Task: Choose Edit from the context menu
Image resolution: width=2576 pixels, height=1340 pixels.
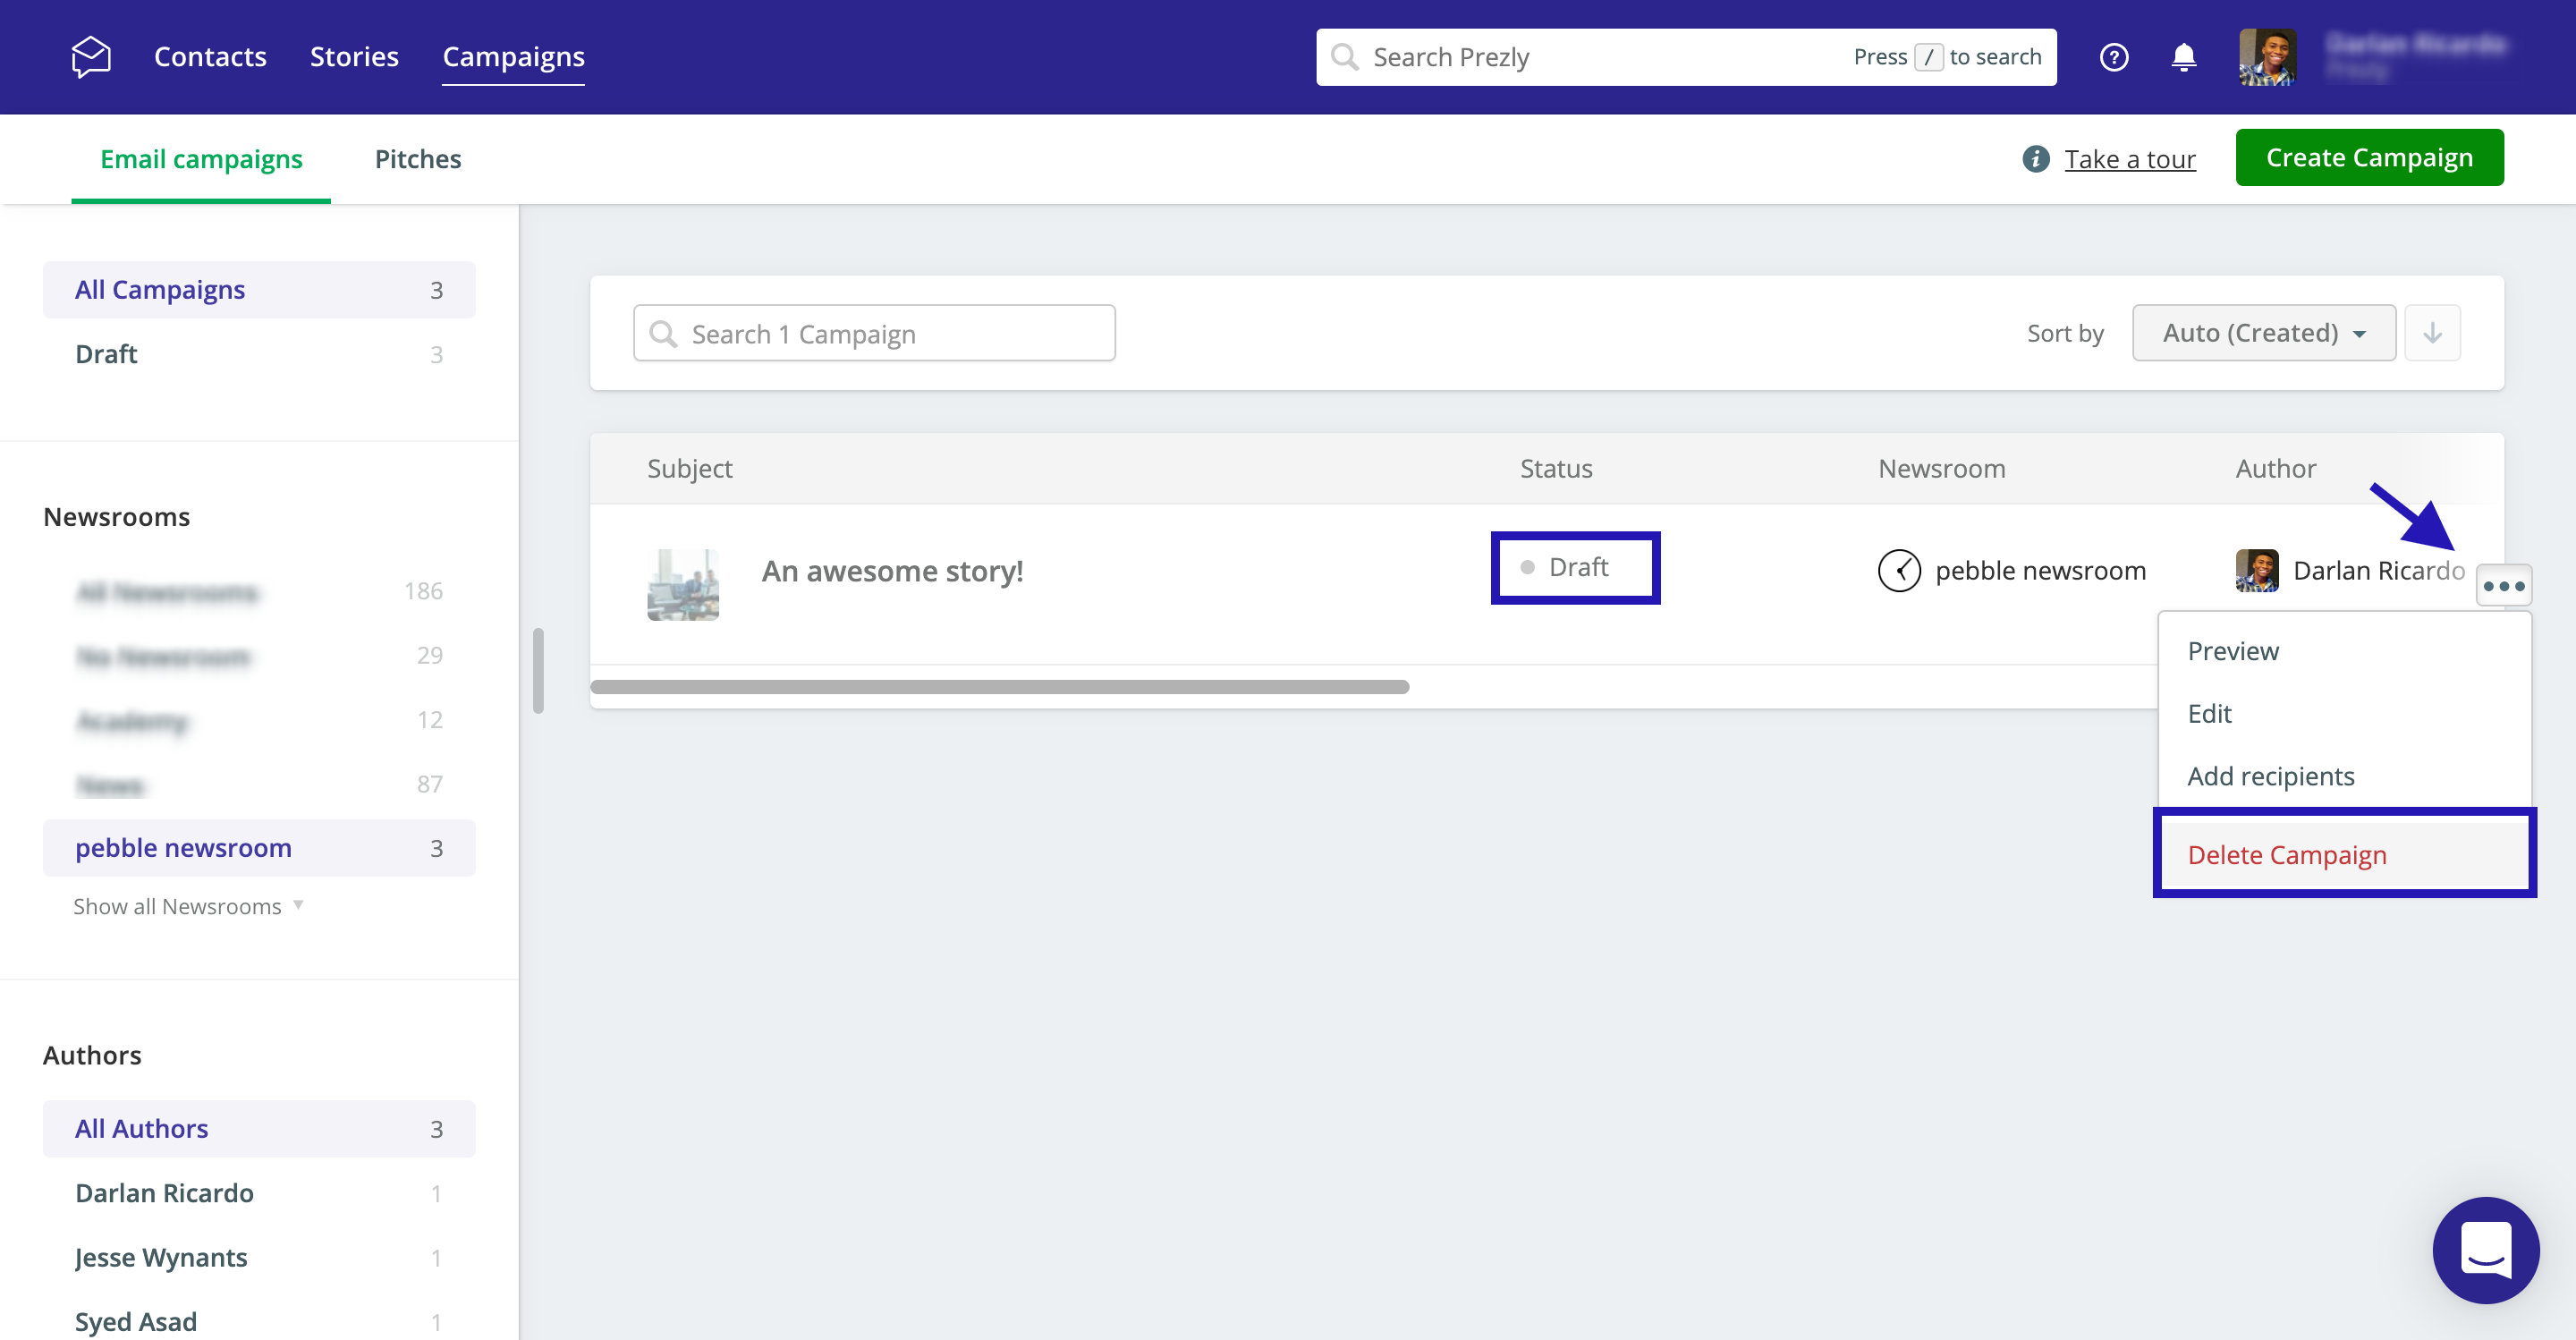Action: pos(2344,713)
